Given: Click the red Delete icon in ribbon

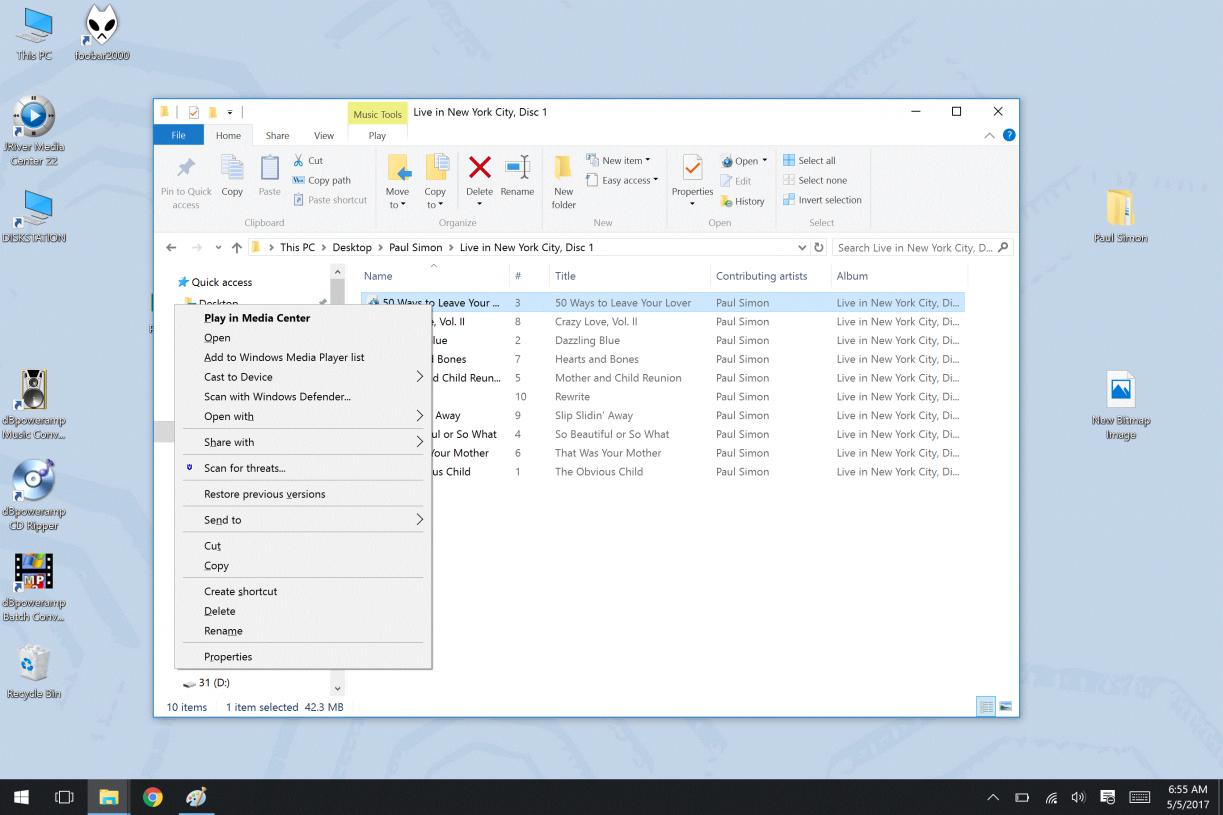Looking at the screenshot, I should point(479,169).
